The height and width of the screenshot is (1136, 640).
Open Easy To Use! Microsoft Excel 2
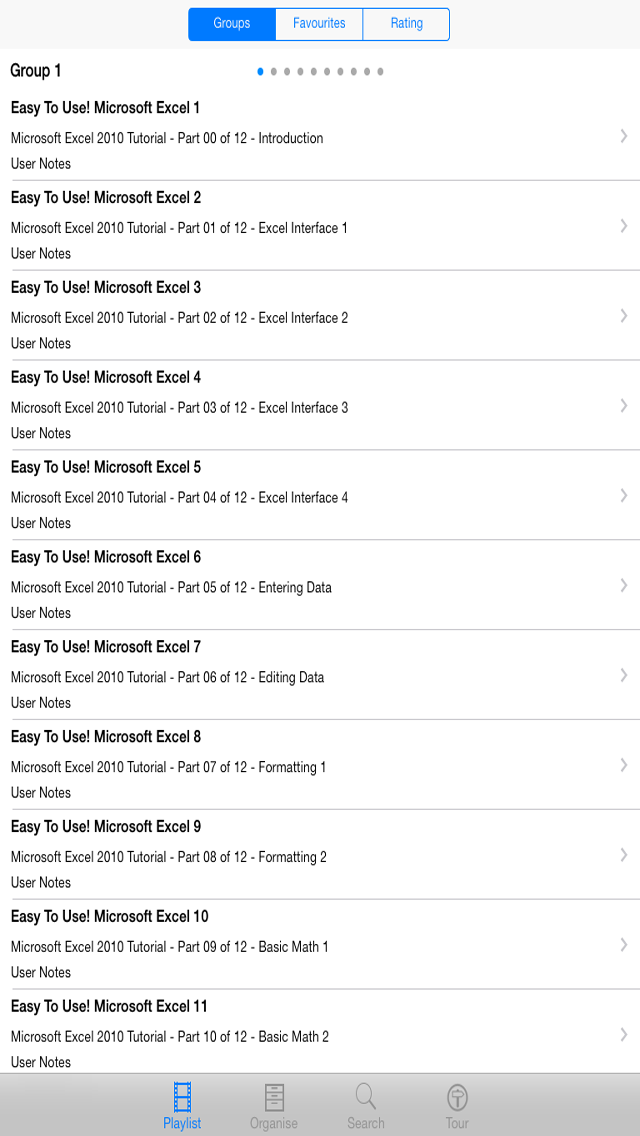[106, 198]
